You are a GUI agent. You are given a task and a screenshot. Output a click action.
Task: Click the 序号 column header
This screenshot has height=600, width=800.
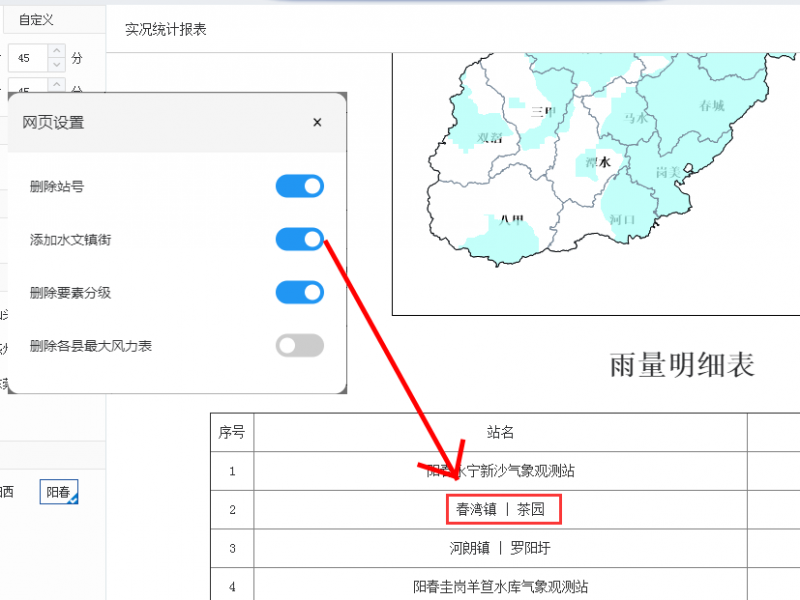click(x=232, y=432)
